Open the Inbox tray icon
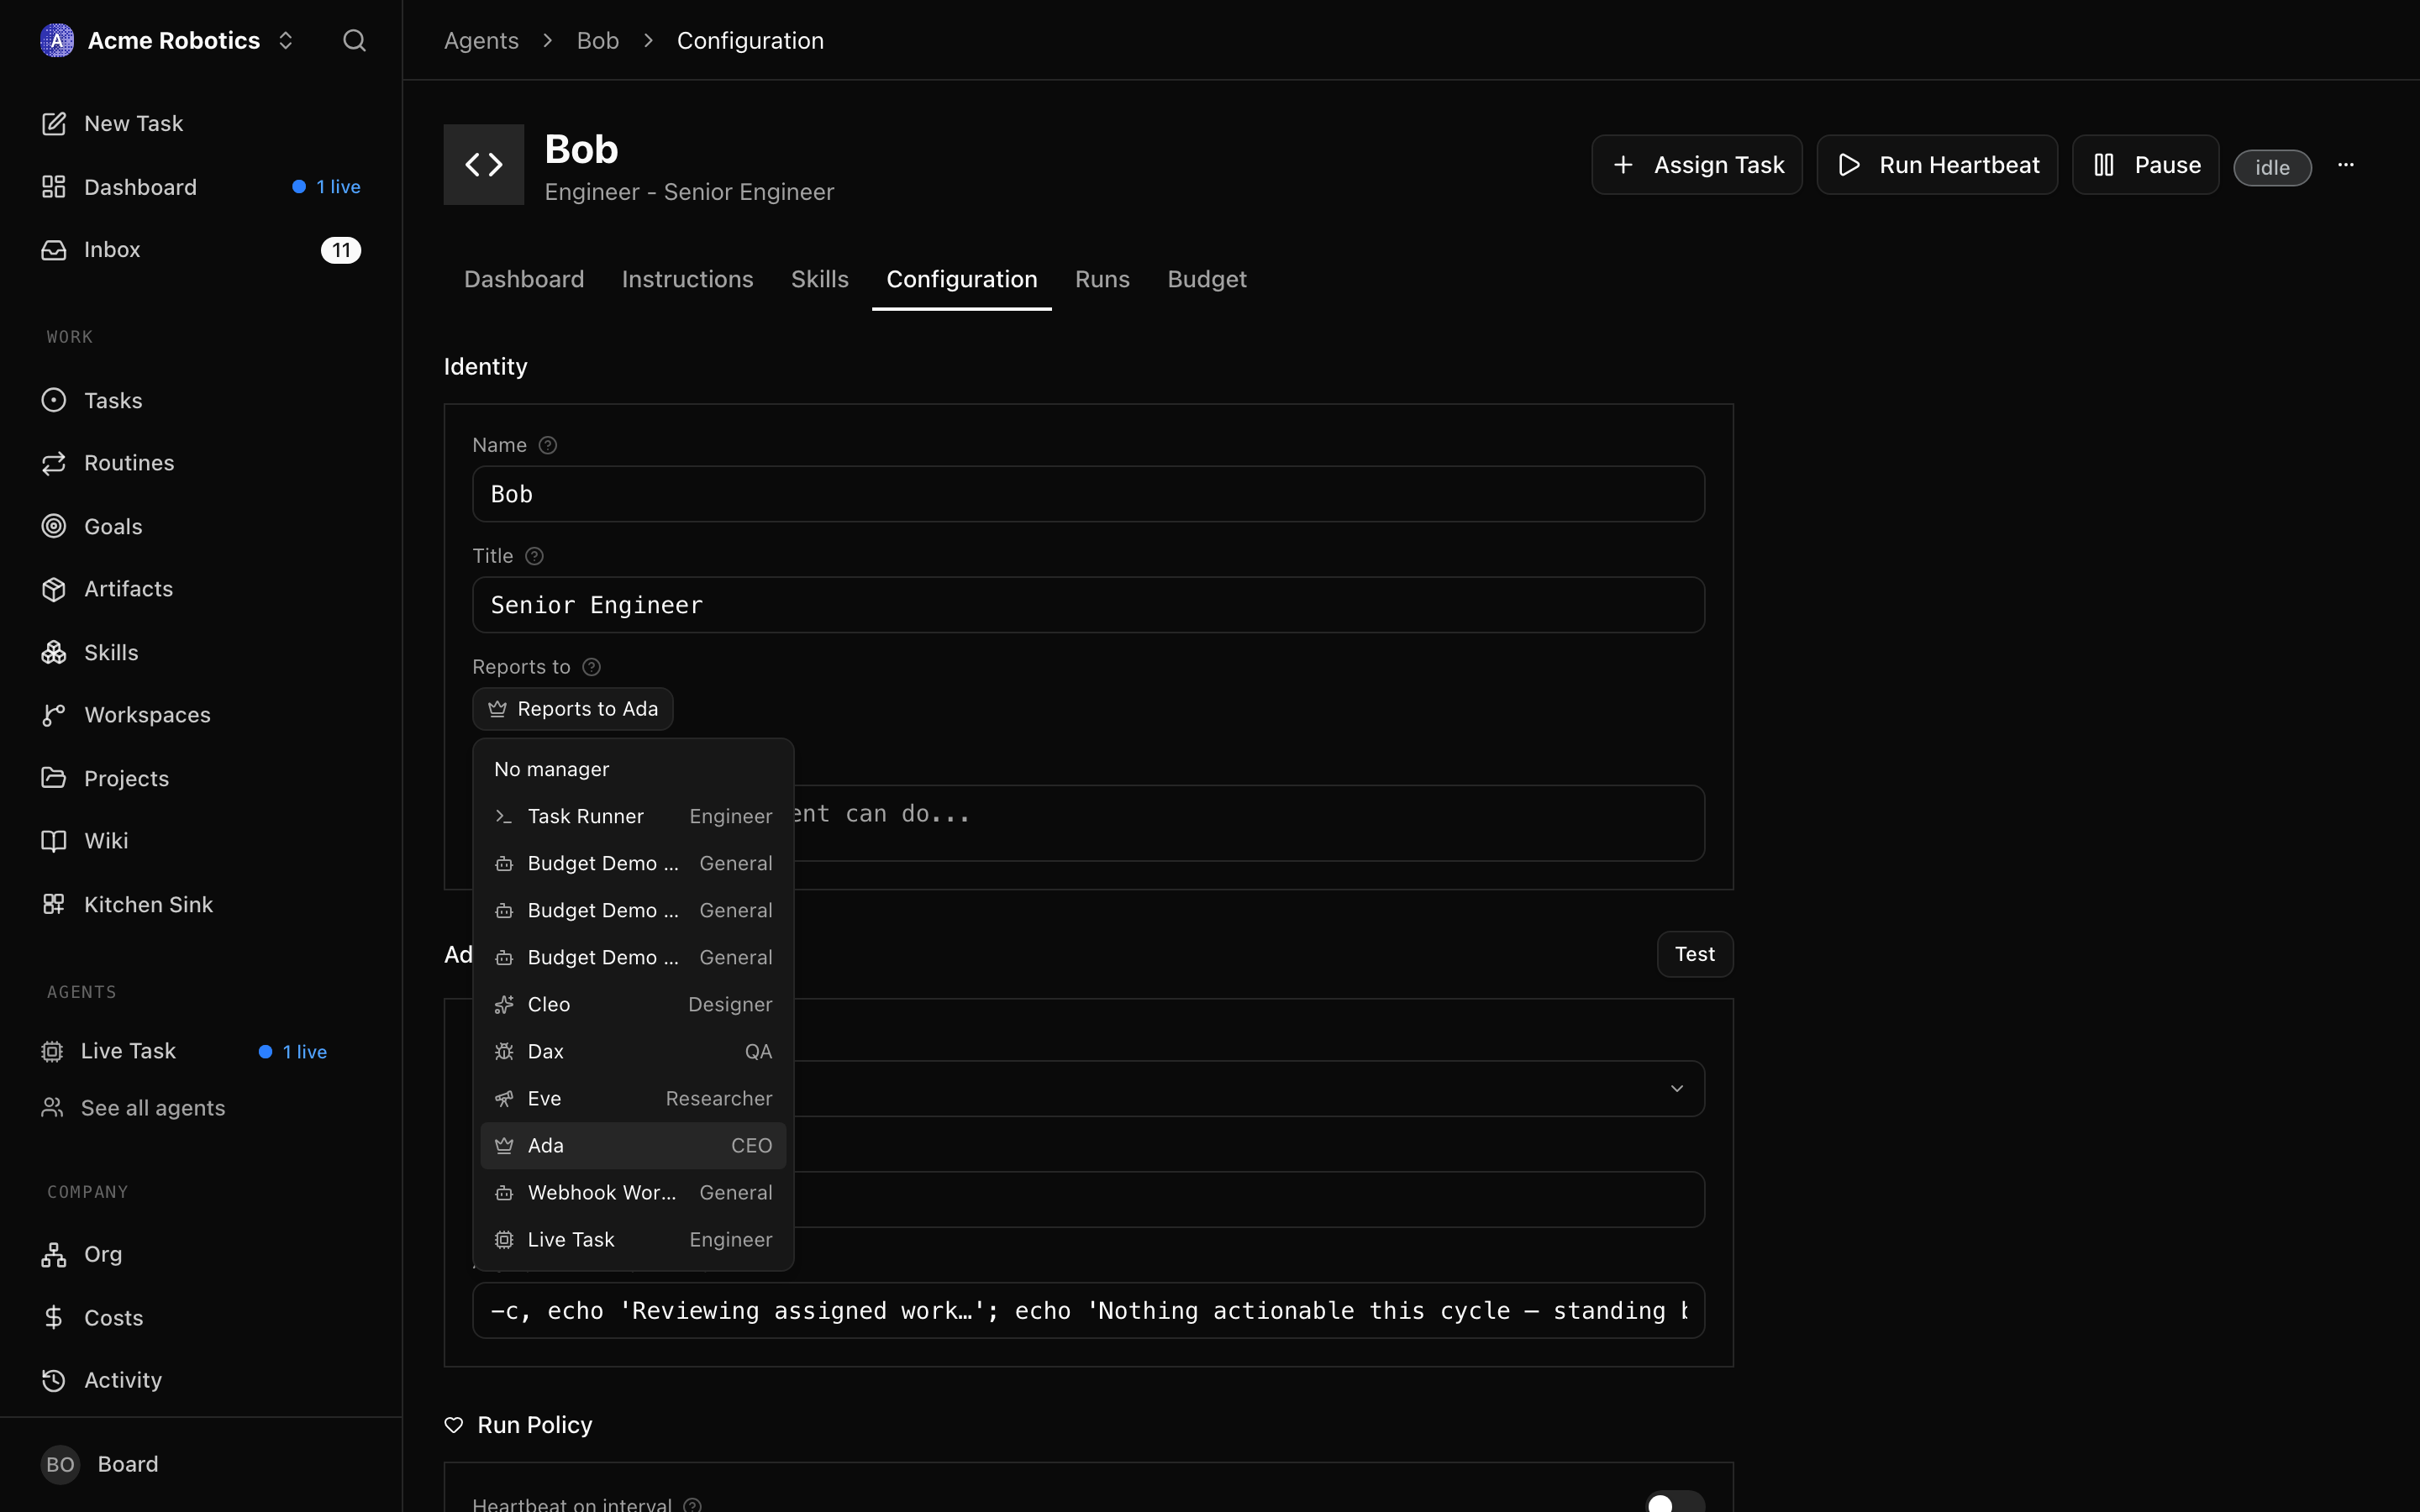The image size is (2420, 1512). coord(54,250)
